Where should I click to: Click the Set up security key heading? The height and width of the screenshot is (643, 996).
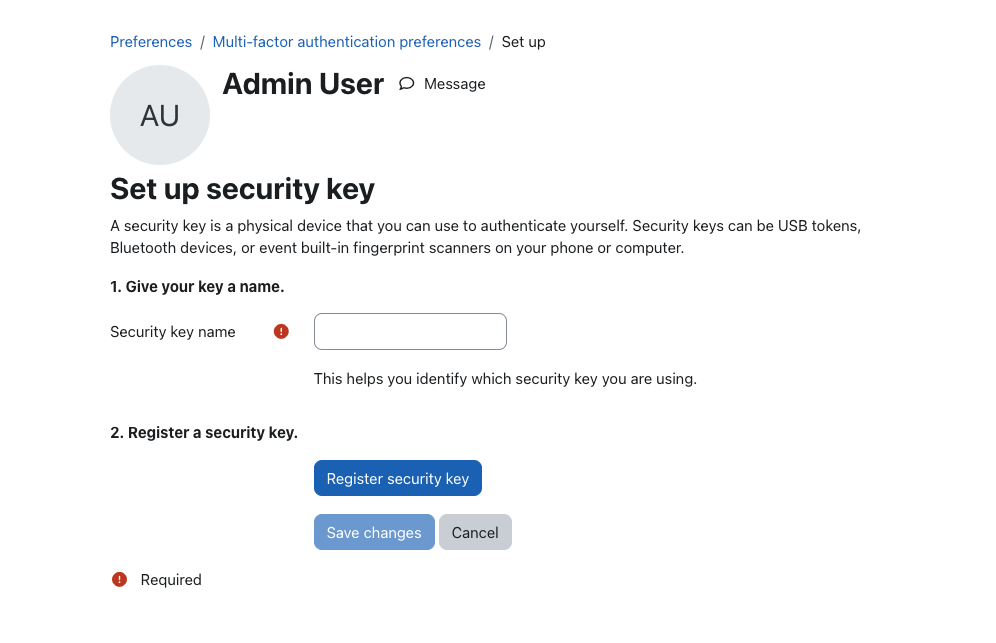tap(243, 189)
